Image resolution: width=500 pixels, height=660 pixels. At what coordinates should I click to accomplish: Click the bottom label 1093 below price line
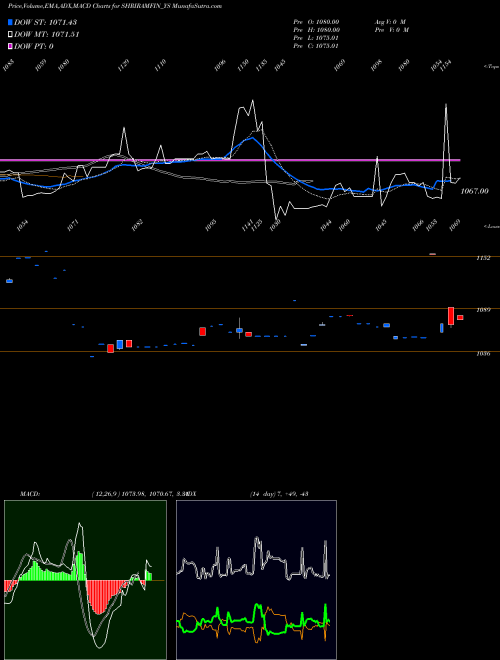211,225
